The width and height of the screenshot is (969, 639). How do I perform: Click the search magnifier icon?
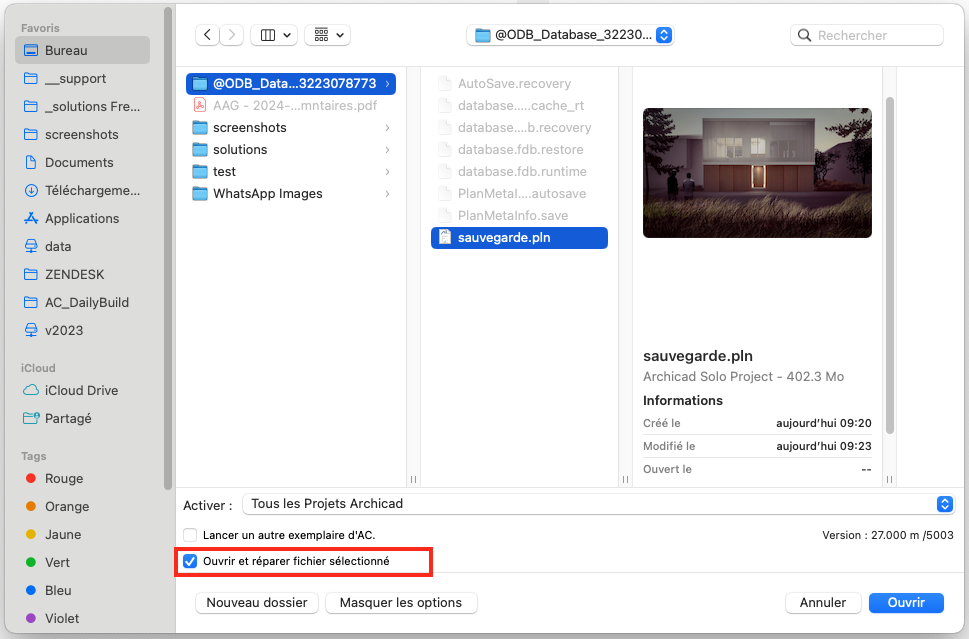pyautogui.click(x=804, y=35)
